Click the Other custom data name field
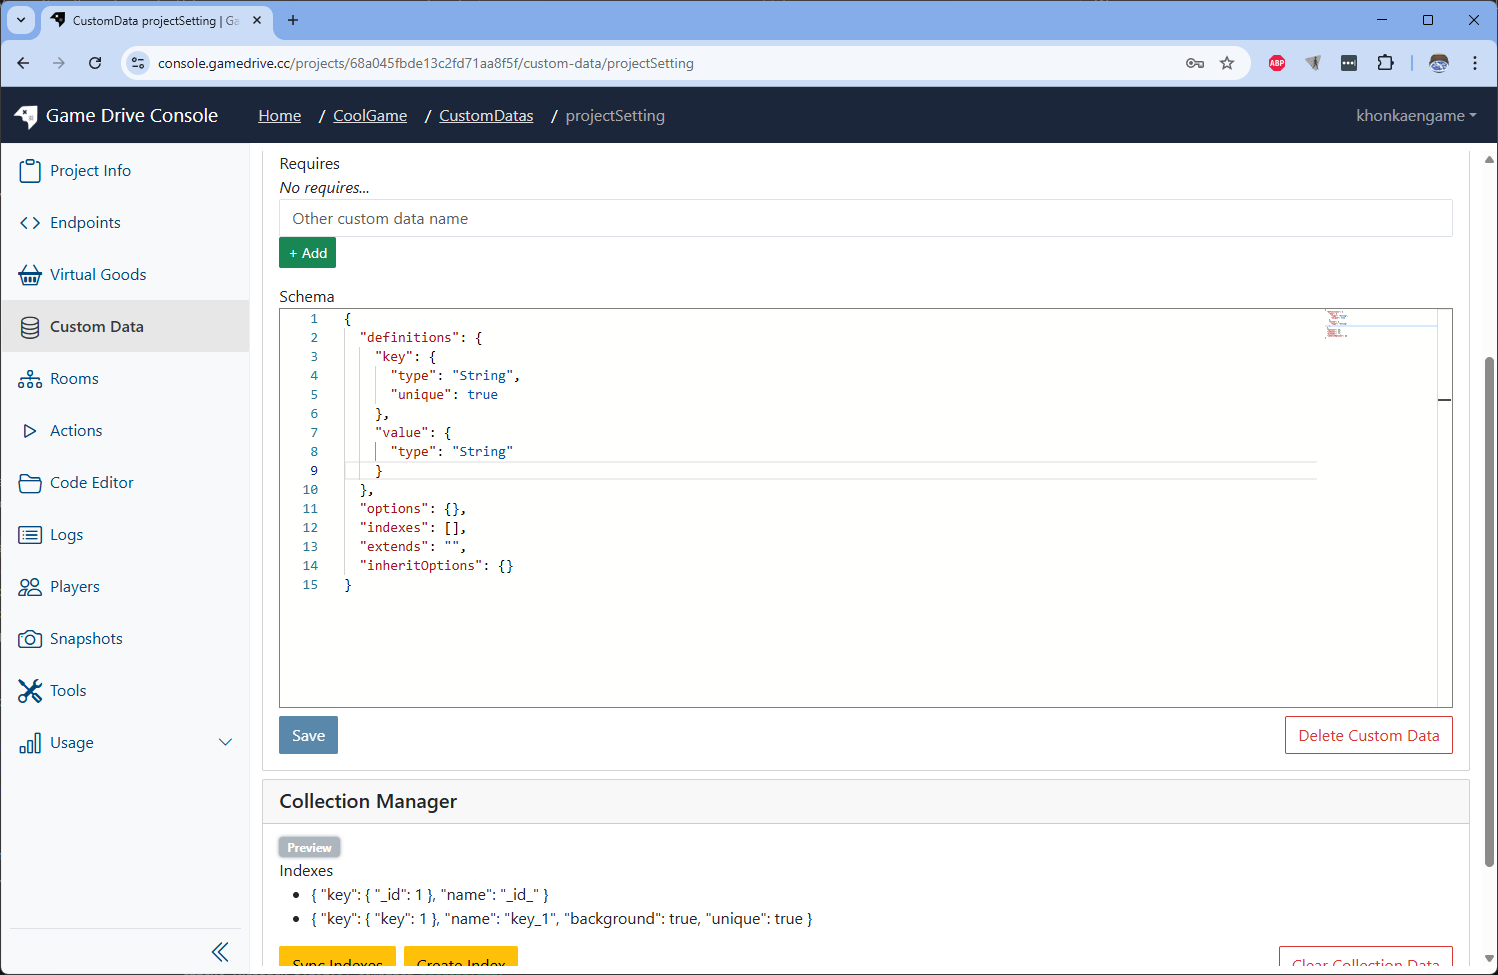Screen dimensions: 1498x975 click(x=865, y=218)
